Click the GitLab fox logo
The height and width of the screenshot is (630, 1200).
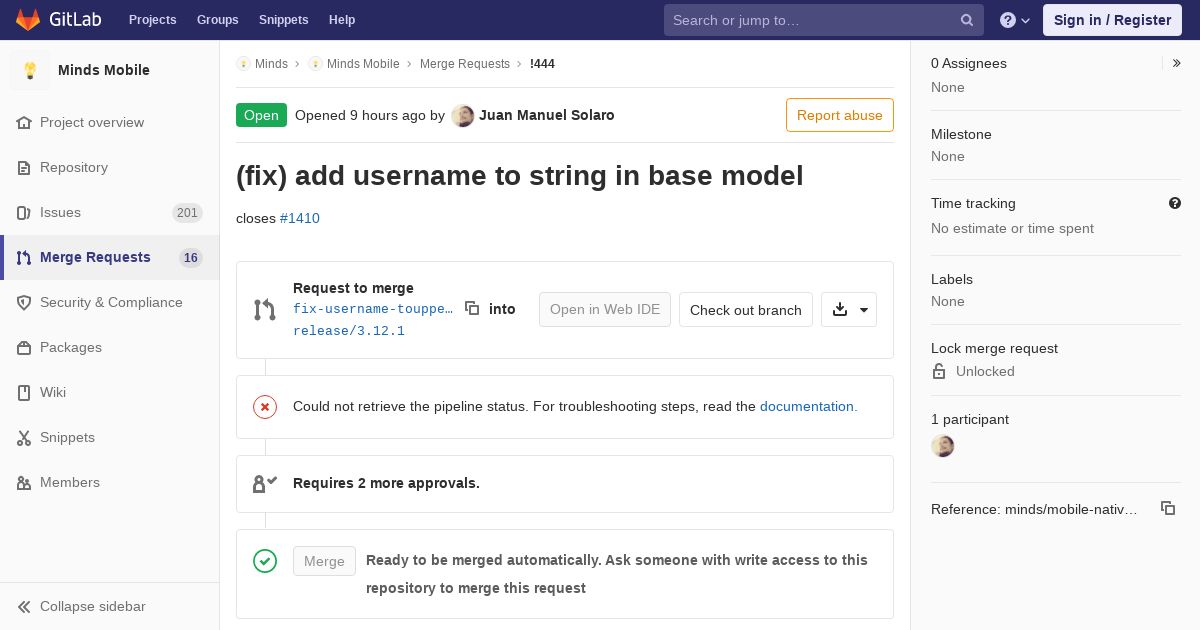[x=28, y=20]
